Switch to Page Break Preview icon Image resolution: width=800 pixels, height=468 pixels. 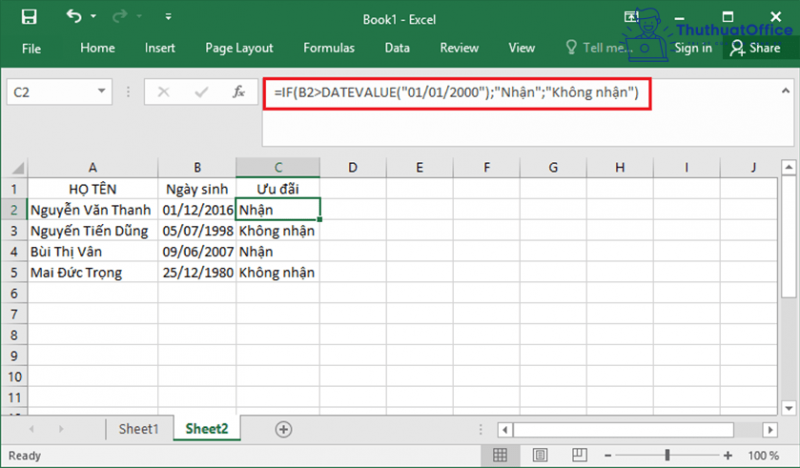(579, 455)
